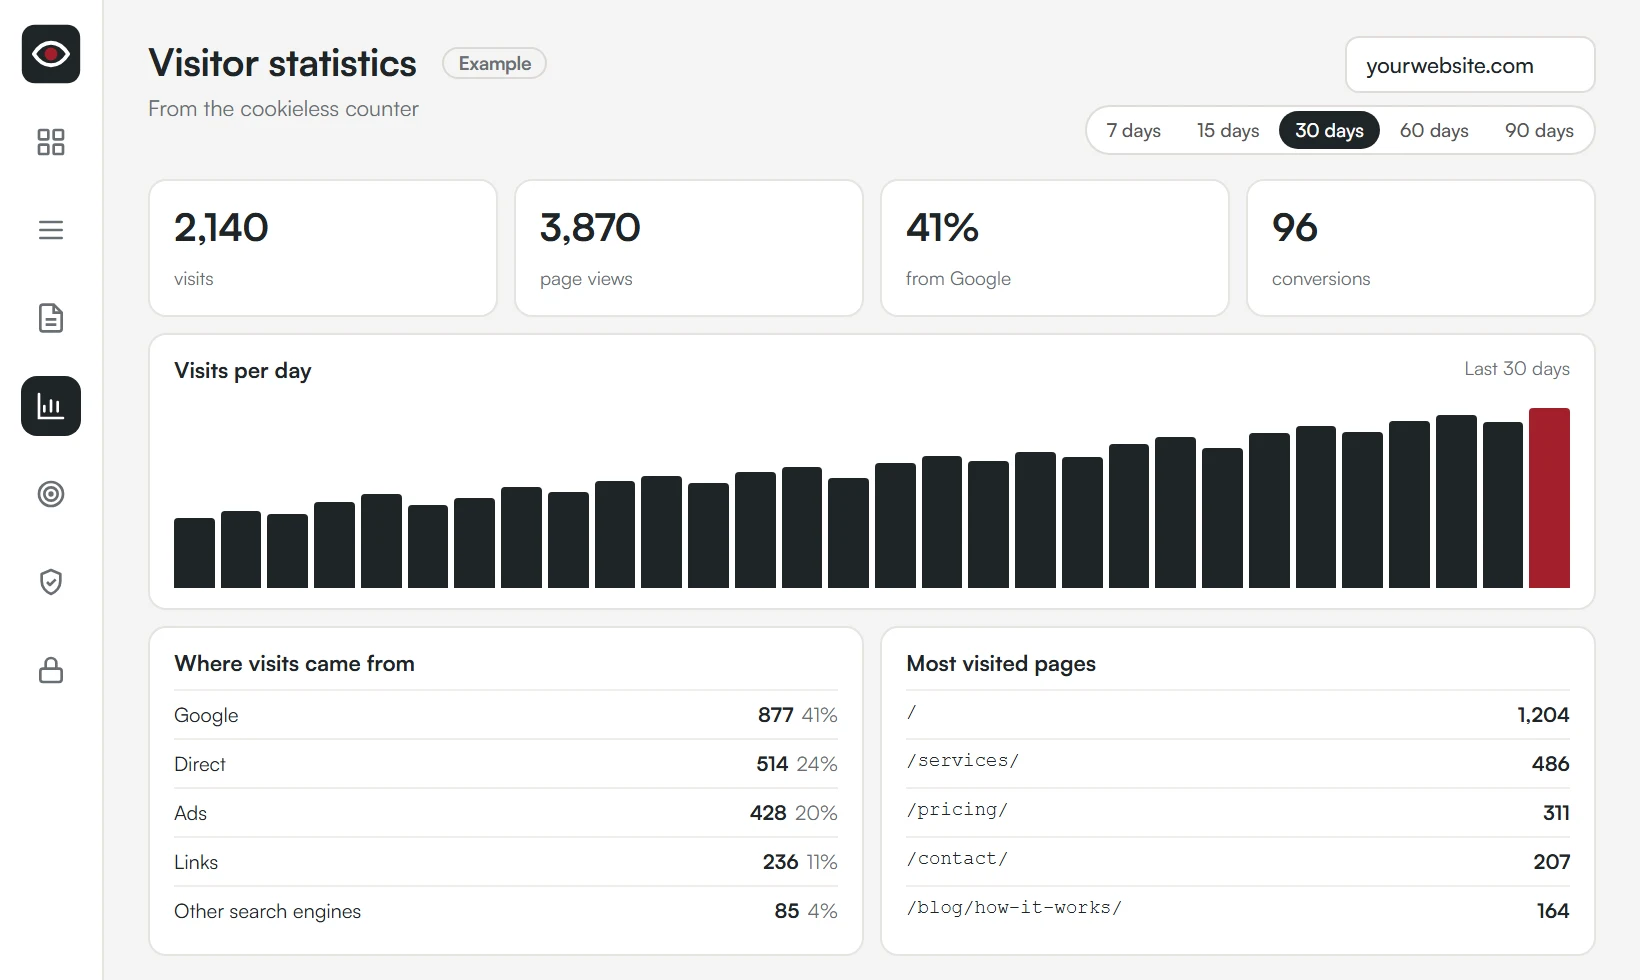The height and width of the screenshot is (980, 1640).
Task: Click the 1,204 root page count
Action: (1543, 715)
